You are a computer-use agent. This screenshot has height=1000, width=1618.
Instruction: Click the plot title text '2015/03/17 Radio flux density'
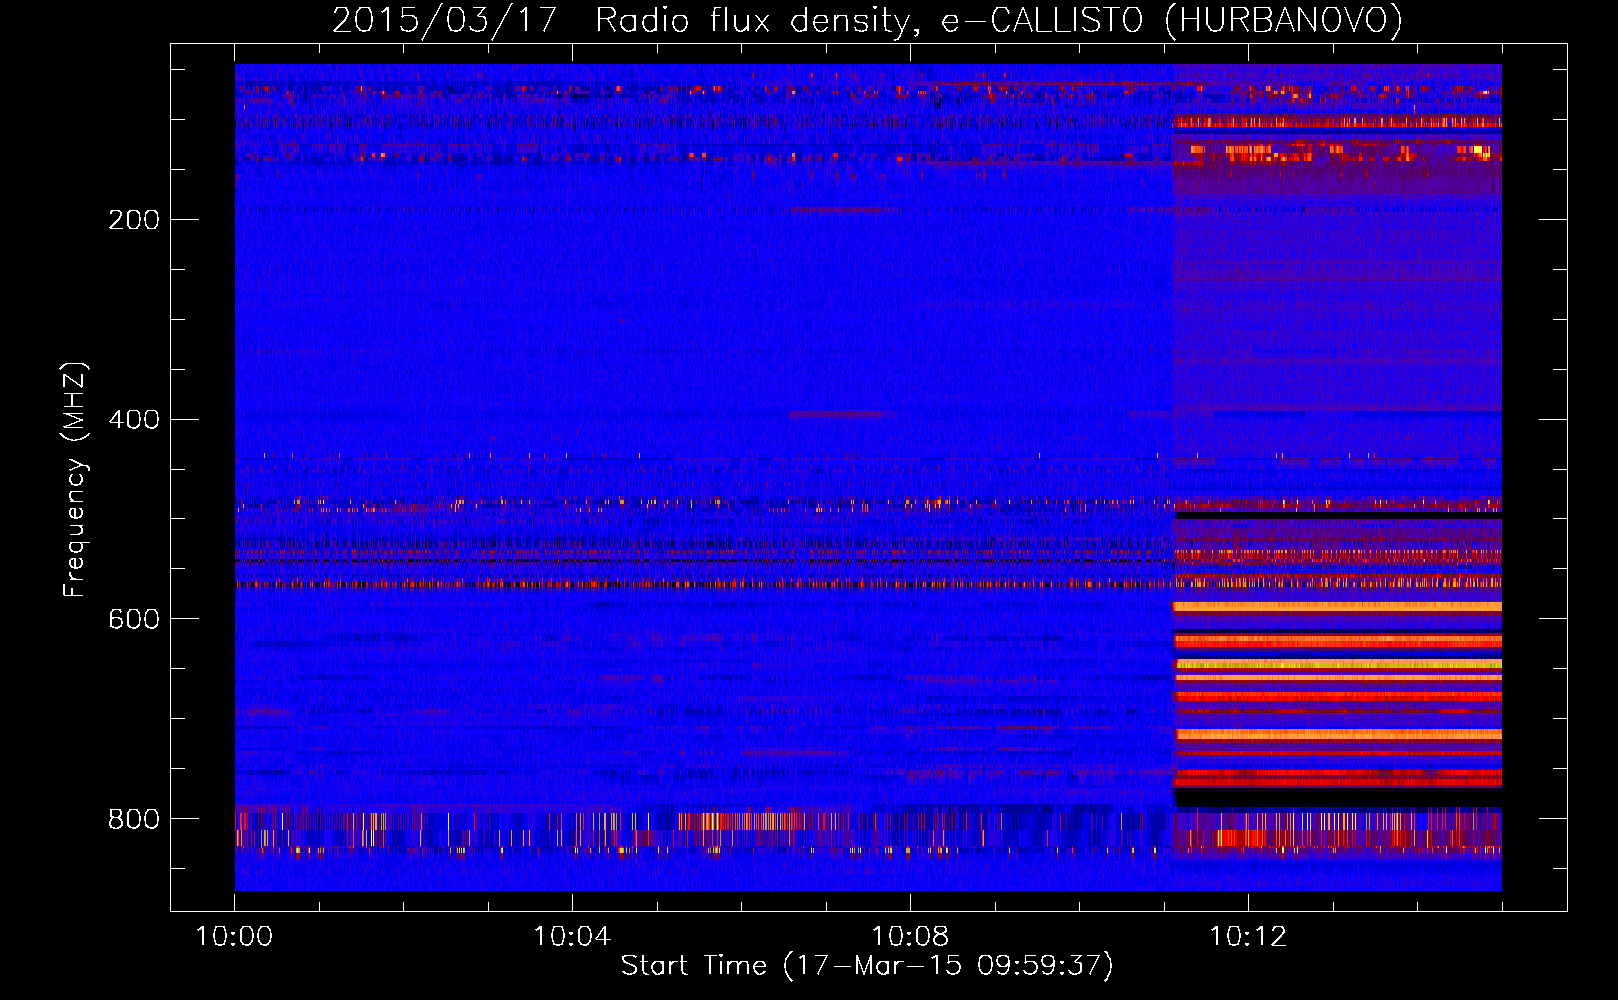[625, 21]
